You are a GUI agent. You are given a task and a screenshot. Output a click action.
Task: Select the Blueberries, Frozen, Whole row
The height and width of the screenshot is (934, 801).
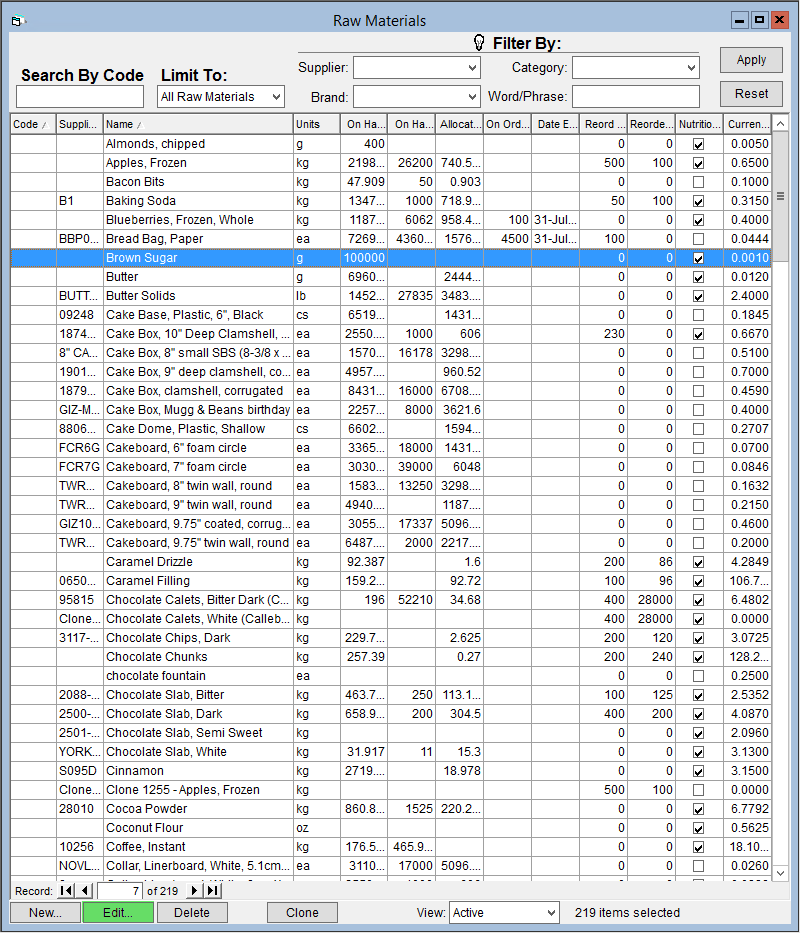pyautogui.click(x=391, y=220)
